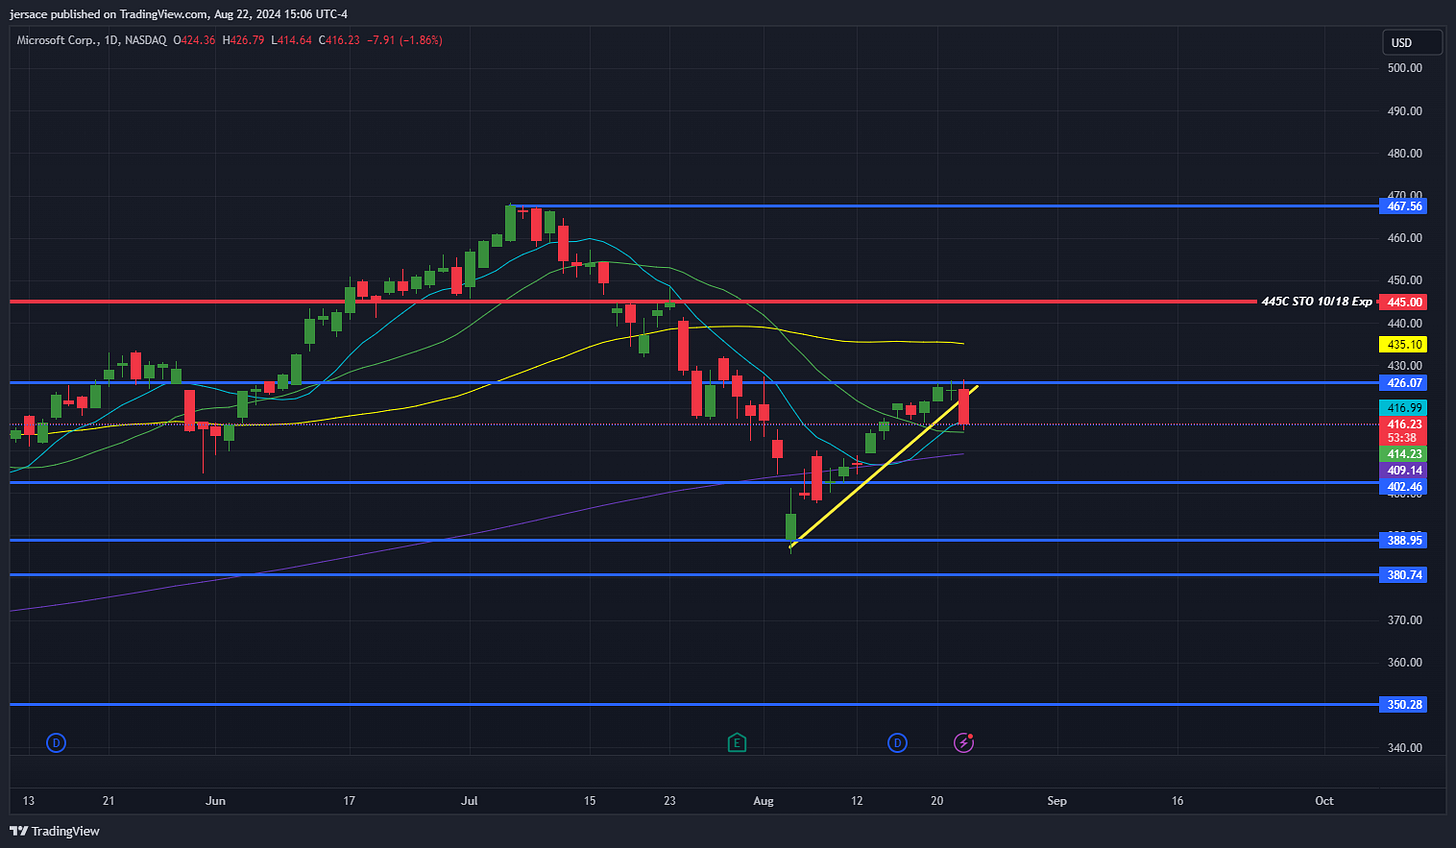This screenshot has height=848, width=1456.
Task: Click the first dividend D marker in May
Action: pos(57,743)
